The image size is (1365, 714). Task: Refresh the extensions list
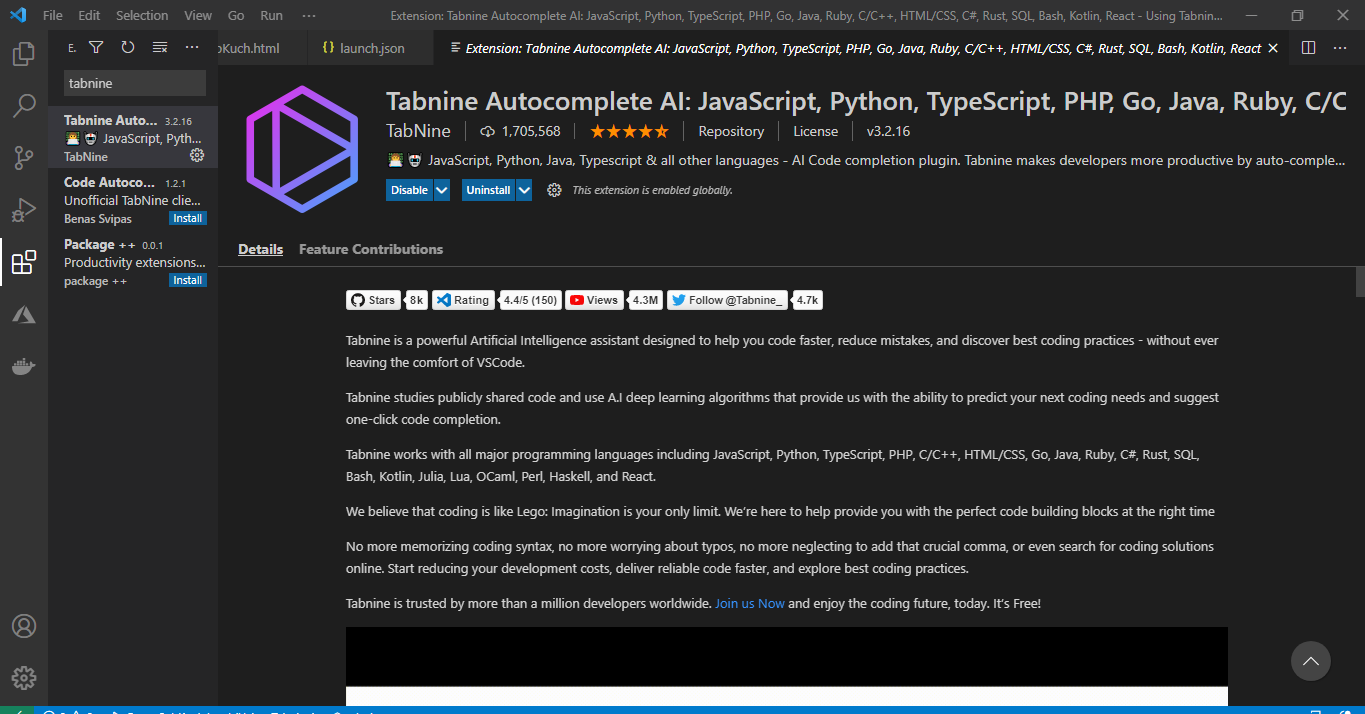[x=128, y=47]
